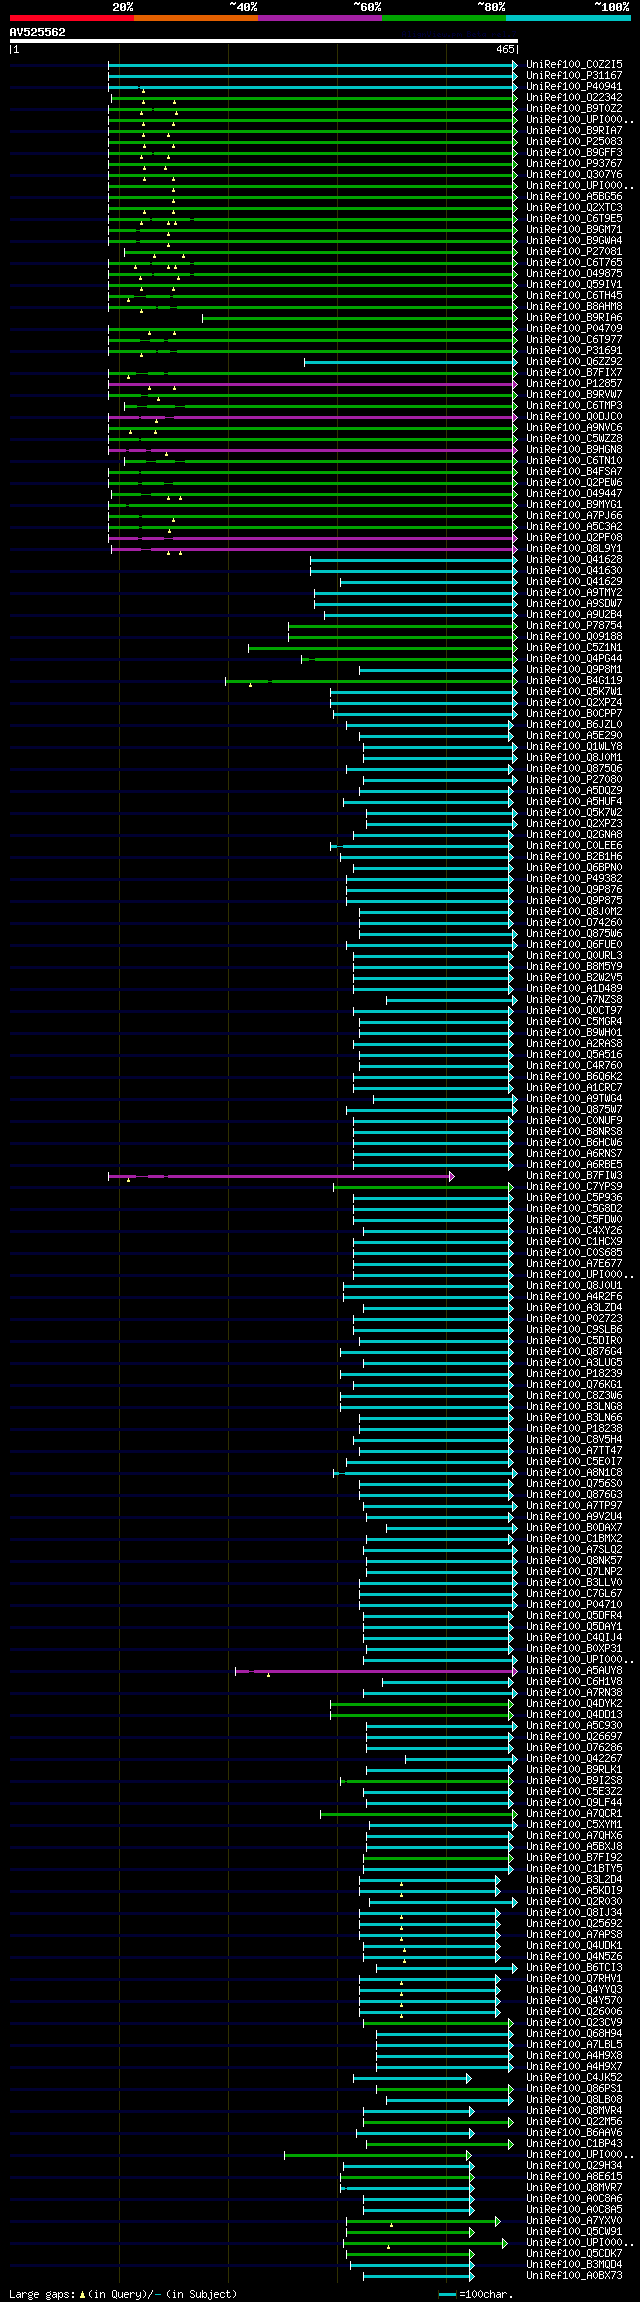Open hit UniRef100_A8N1C8

click(574, 1473)
